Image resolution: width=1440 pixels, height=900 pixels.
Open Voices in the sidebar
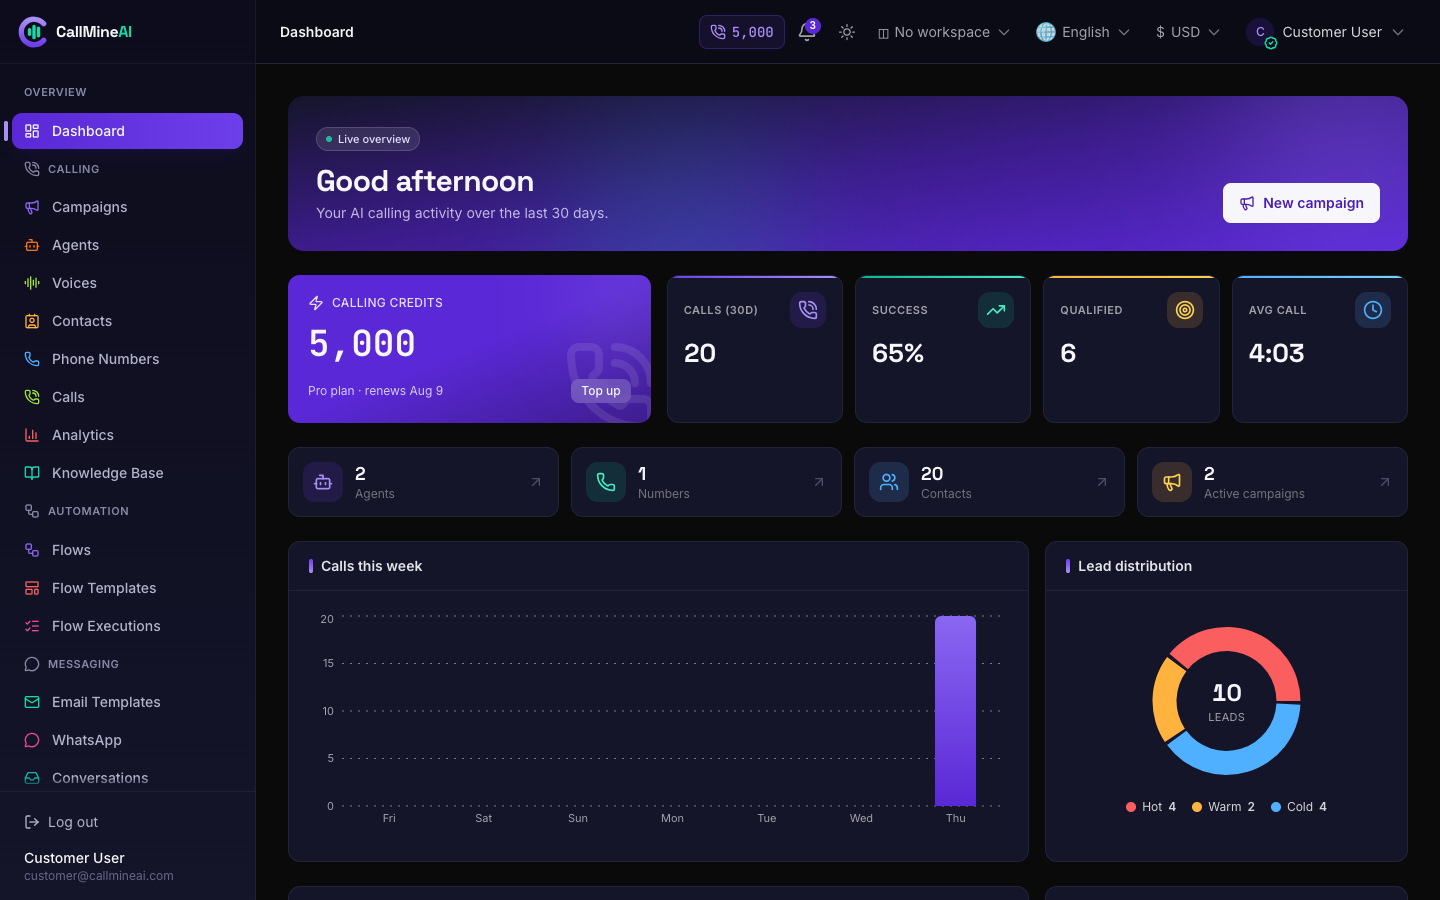(127, 283)
